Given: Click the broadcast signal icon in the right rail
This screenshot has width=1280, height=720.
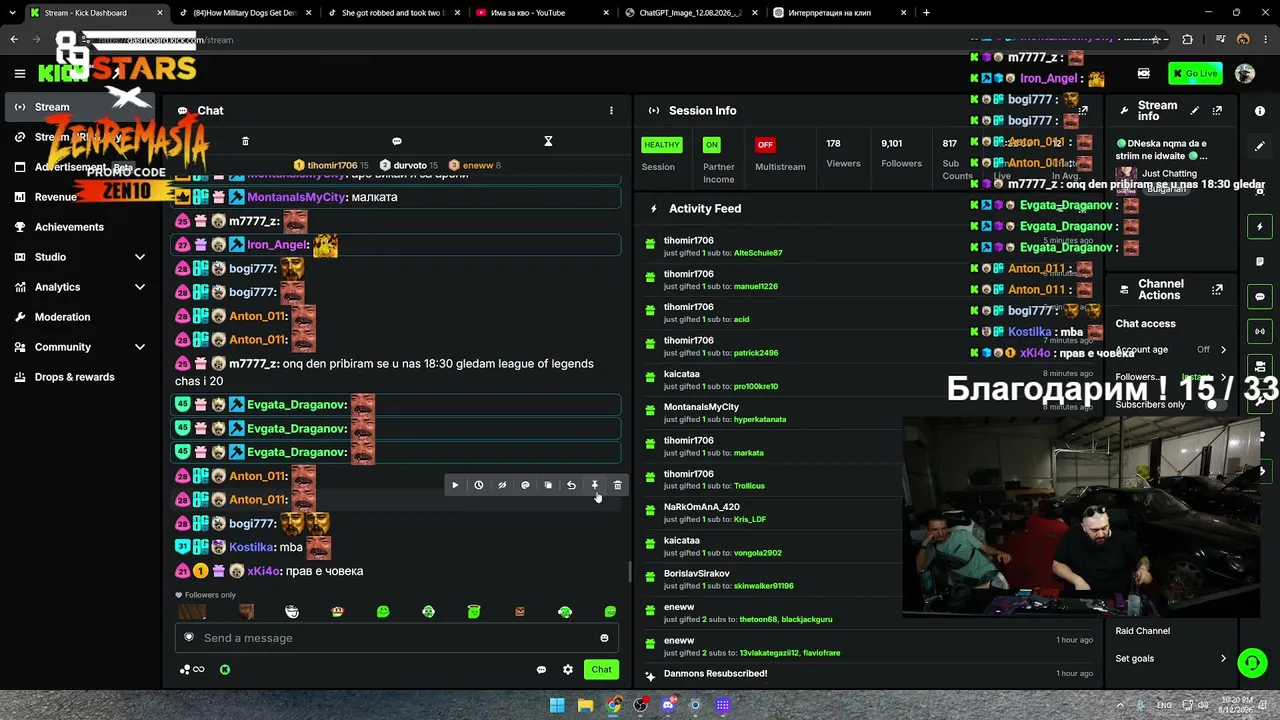Looking at the screenshot, I should [x=1260, y=331].
